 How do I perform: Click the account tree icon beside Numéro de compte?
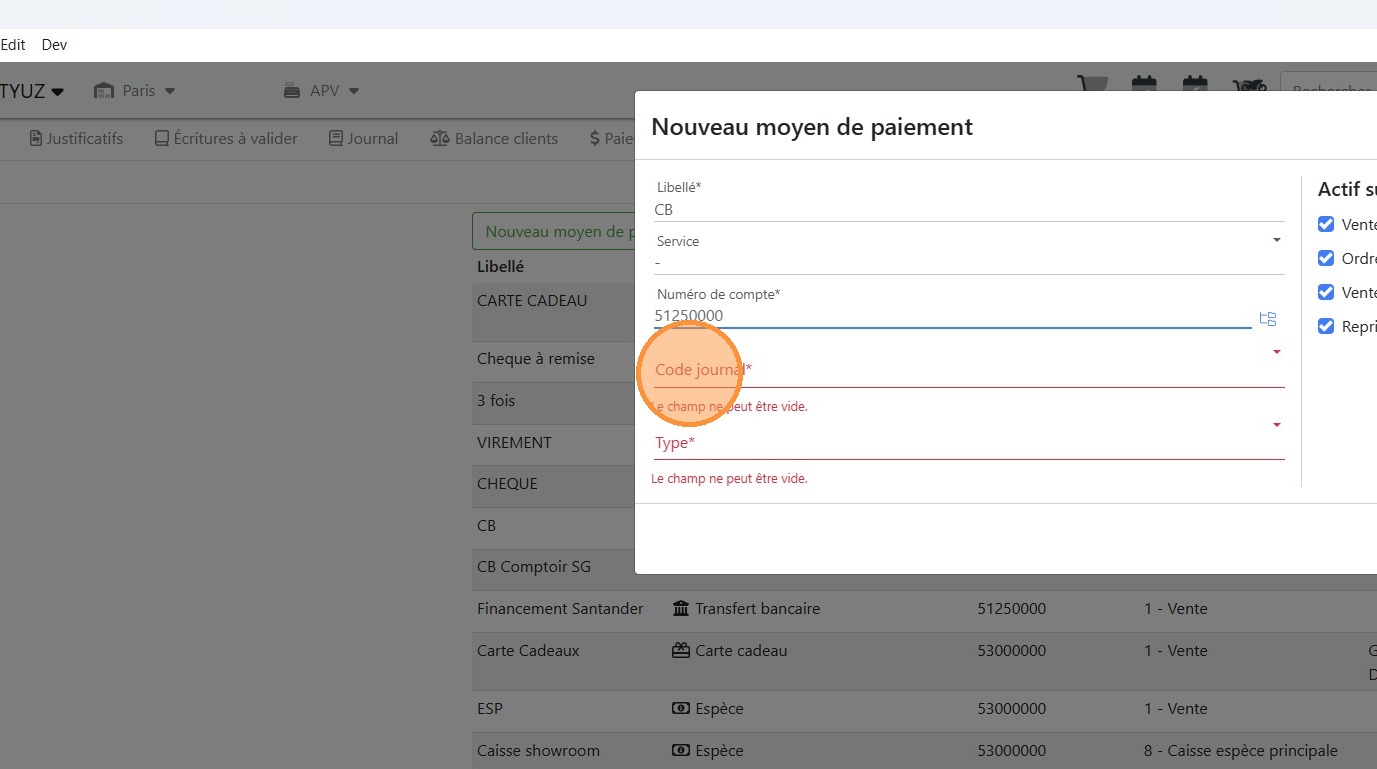click(x=1268, y=319)
